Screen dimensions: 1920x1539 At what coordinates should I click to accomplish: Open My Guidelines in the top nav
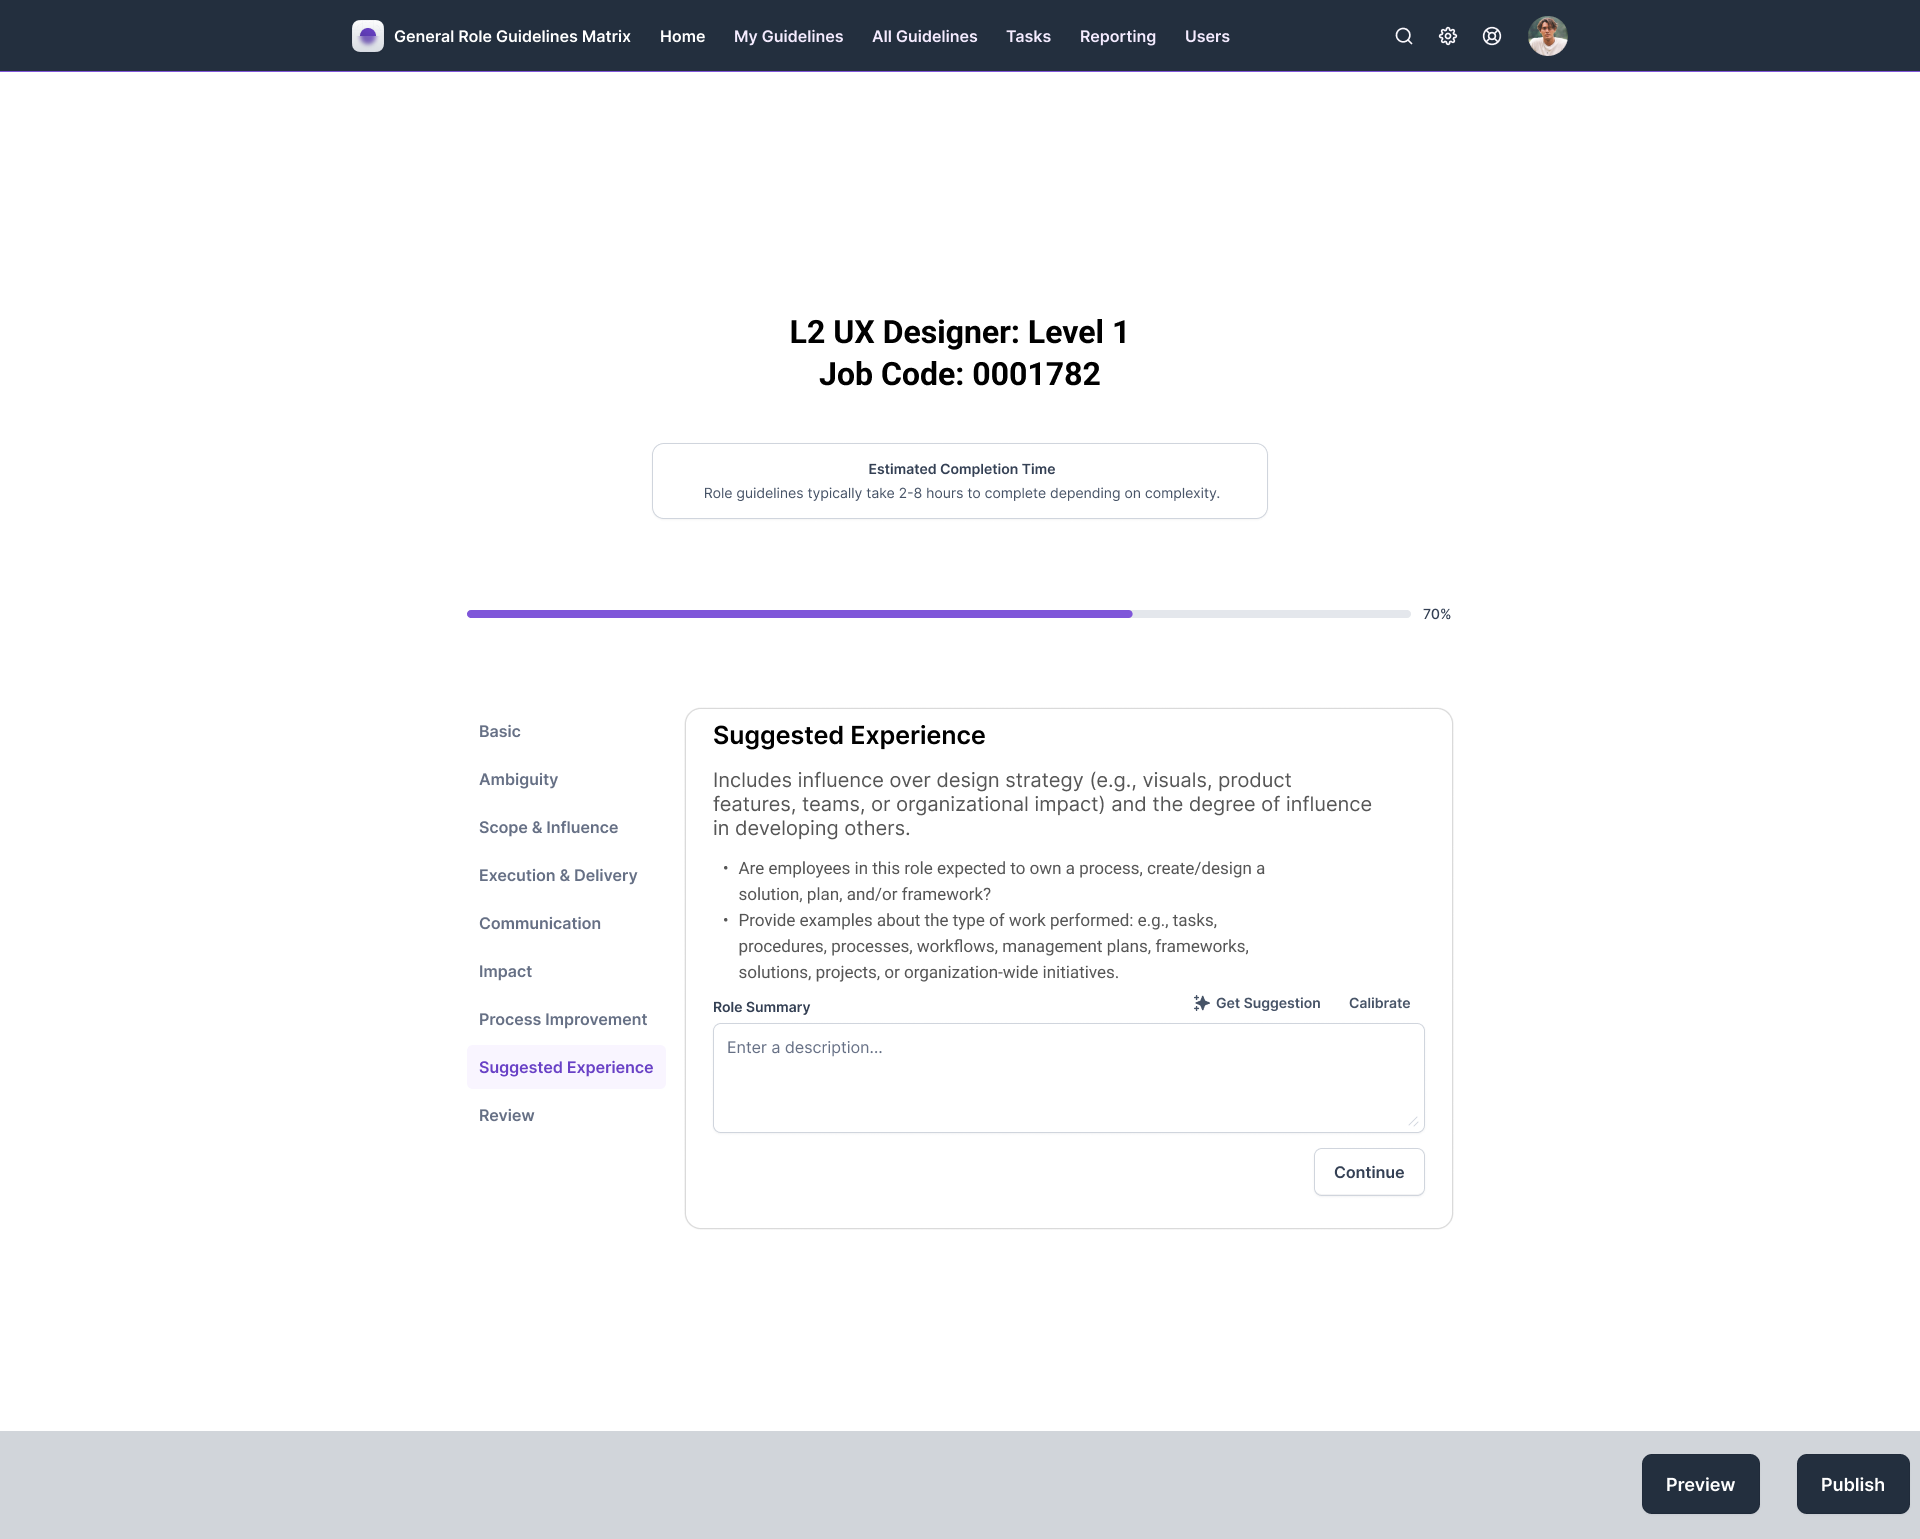[788, 36]
